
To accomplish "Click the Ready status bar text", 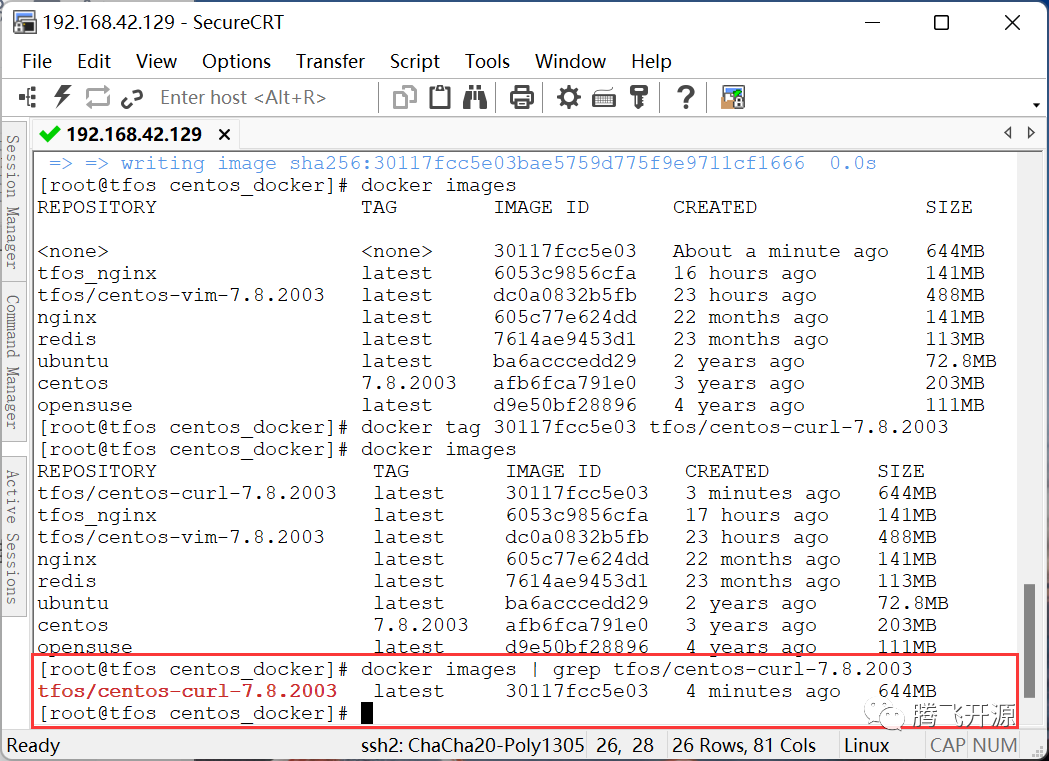I will pyautogui.click(x=33, y=745).
